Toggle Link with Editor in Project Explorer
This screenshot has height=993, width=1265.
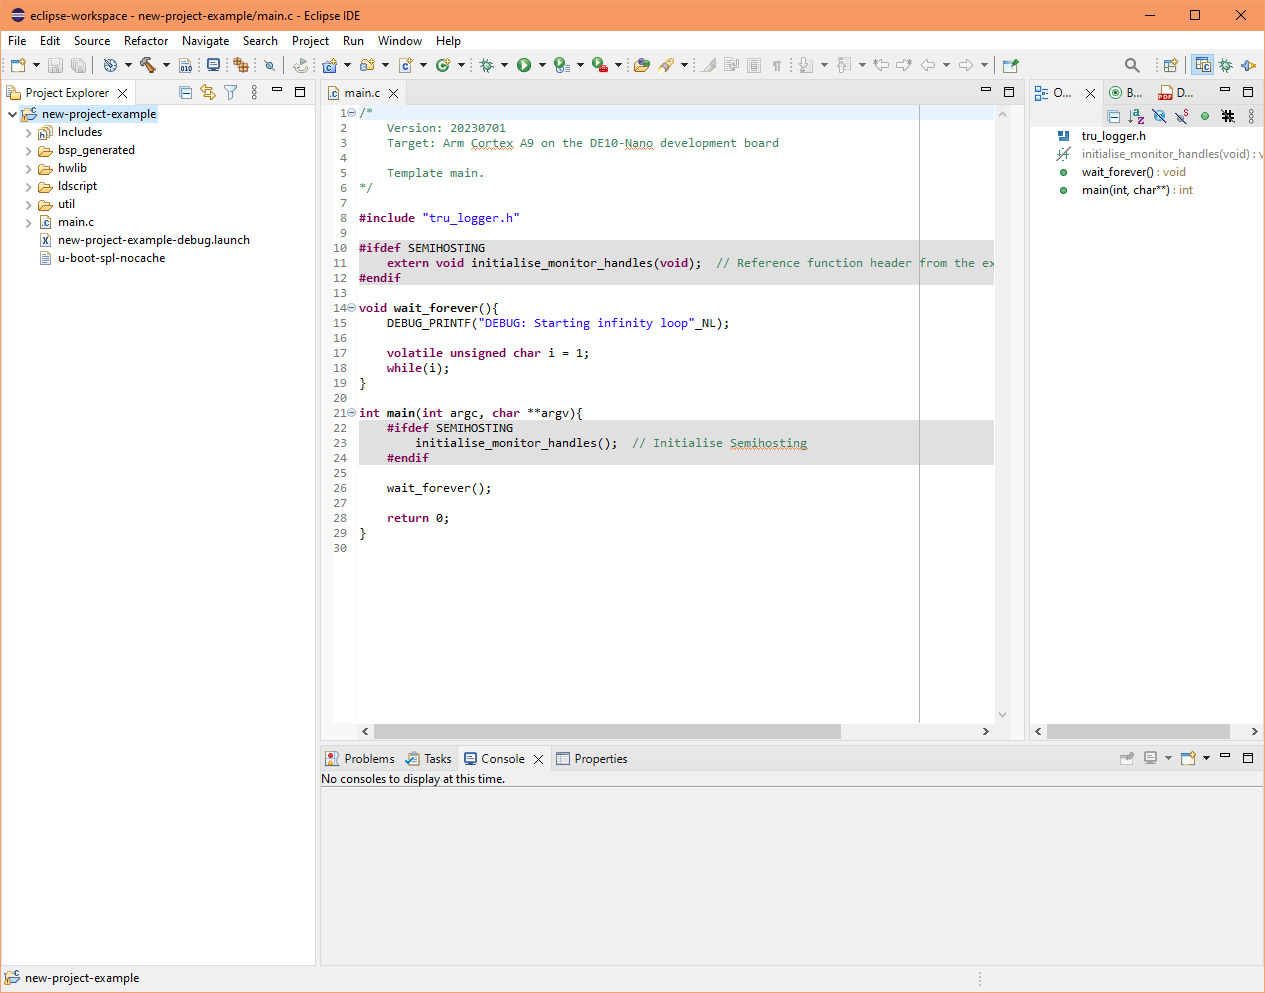tap(208, 92)
